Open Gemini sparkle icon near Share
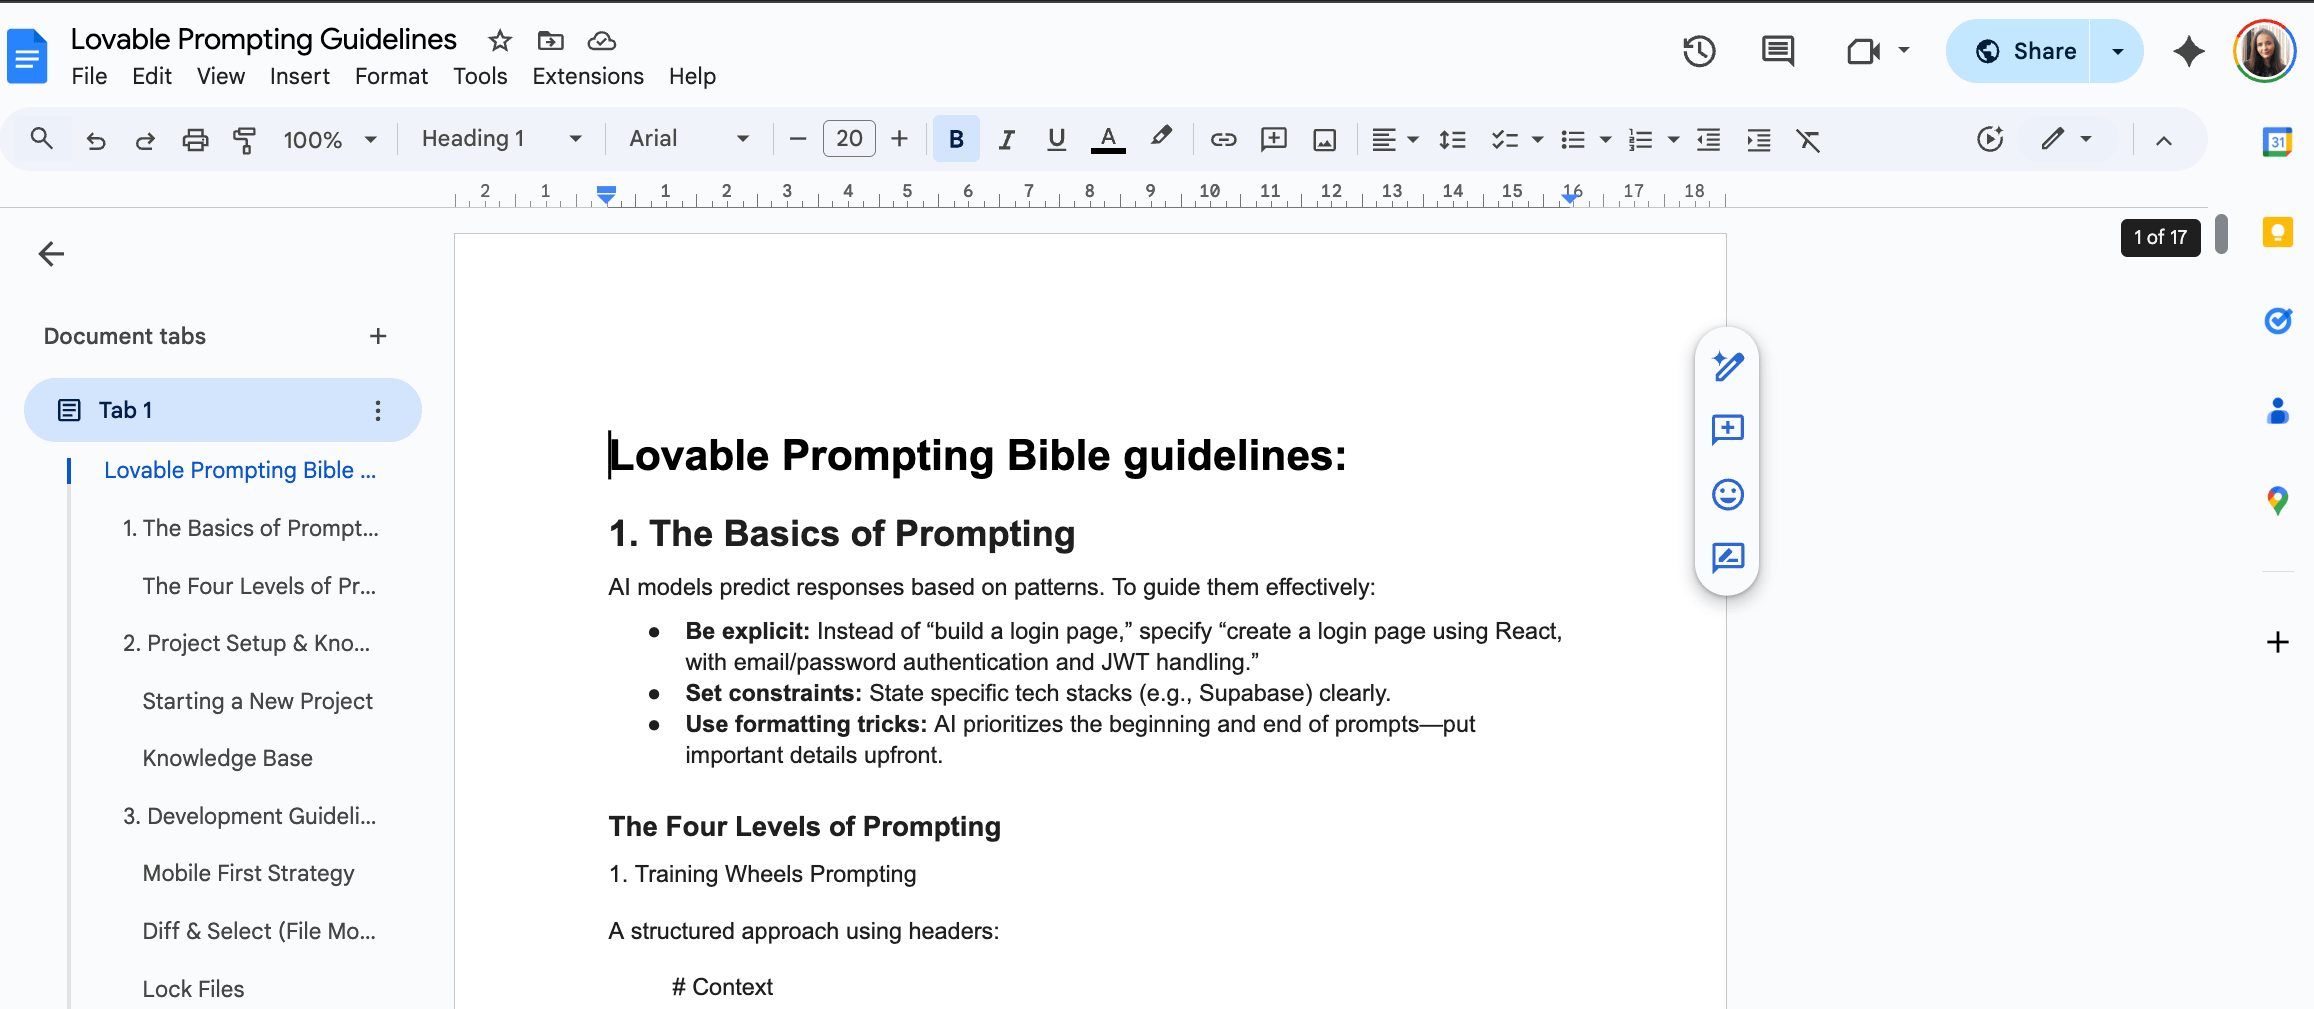Image resolution: width=2314 pixels, height=1009 pixels. coord(2188,51)
